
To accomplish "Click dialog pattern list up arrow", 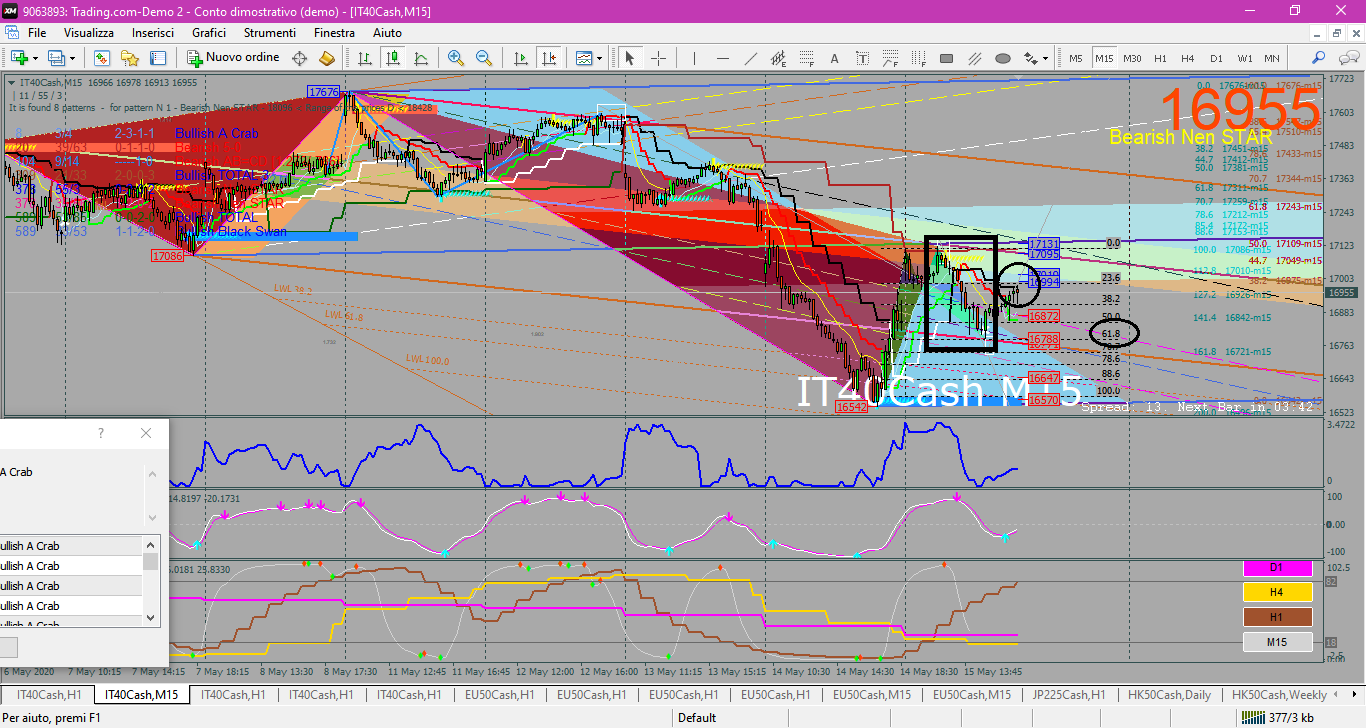I will (x=151, y=544).
